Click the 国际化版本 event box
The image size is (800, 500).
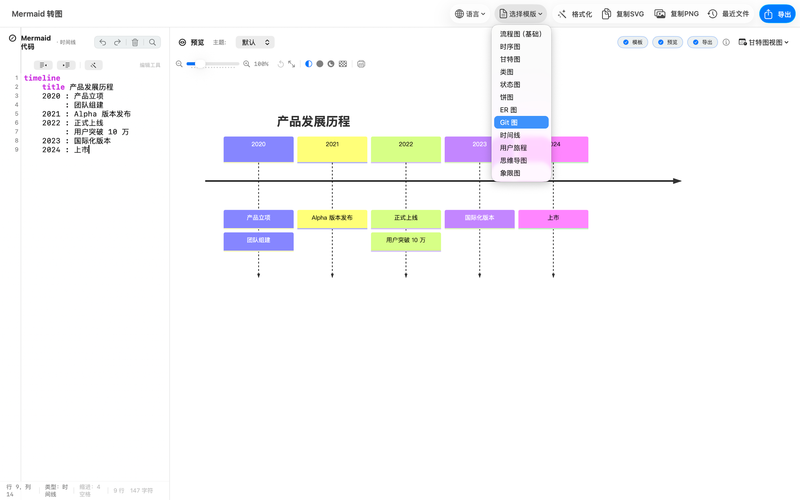(x=480, y=219)
